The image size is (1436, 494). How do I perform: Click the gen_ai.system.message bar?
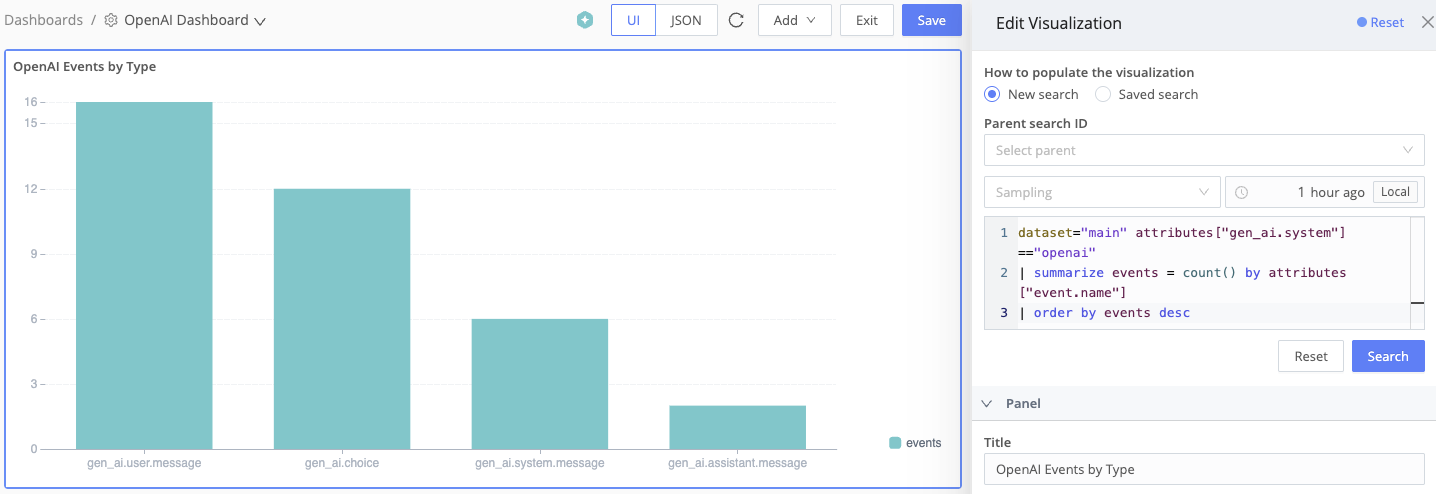(x=540, y=384)
